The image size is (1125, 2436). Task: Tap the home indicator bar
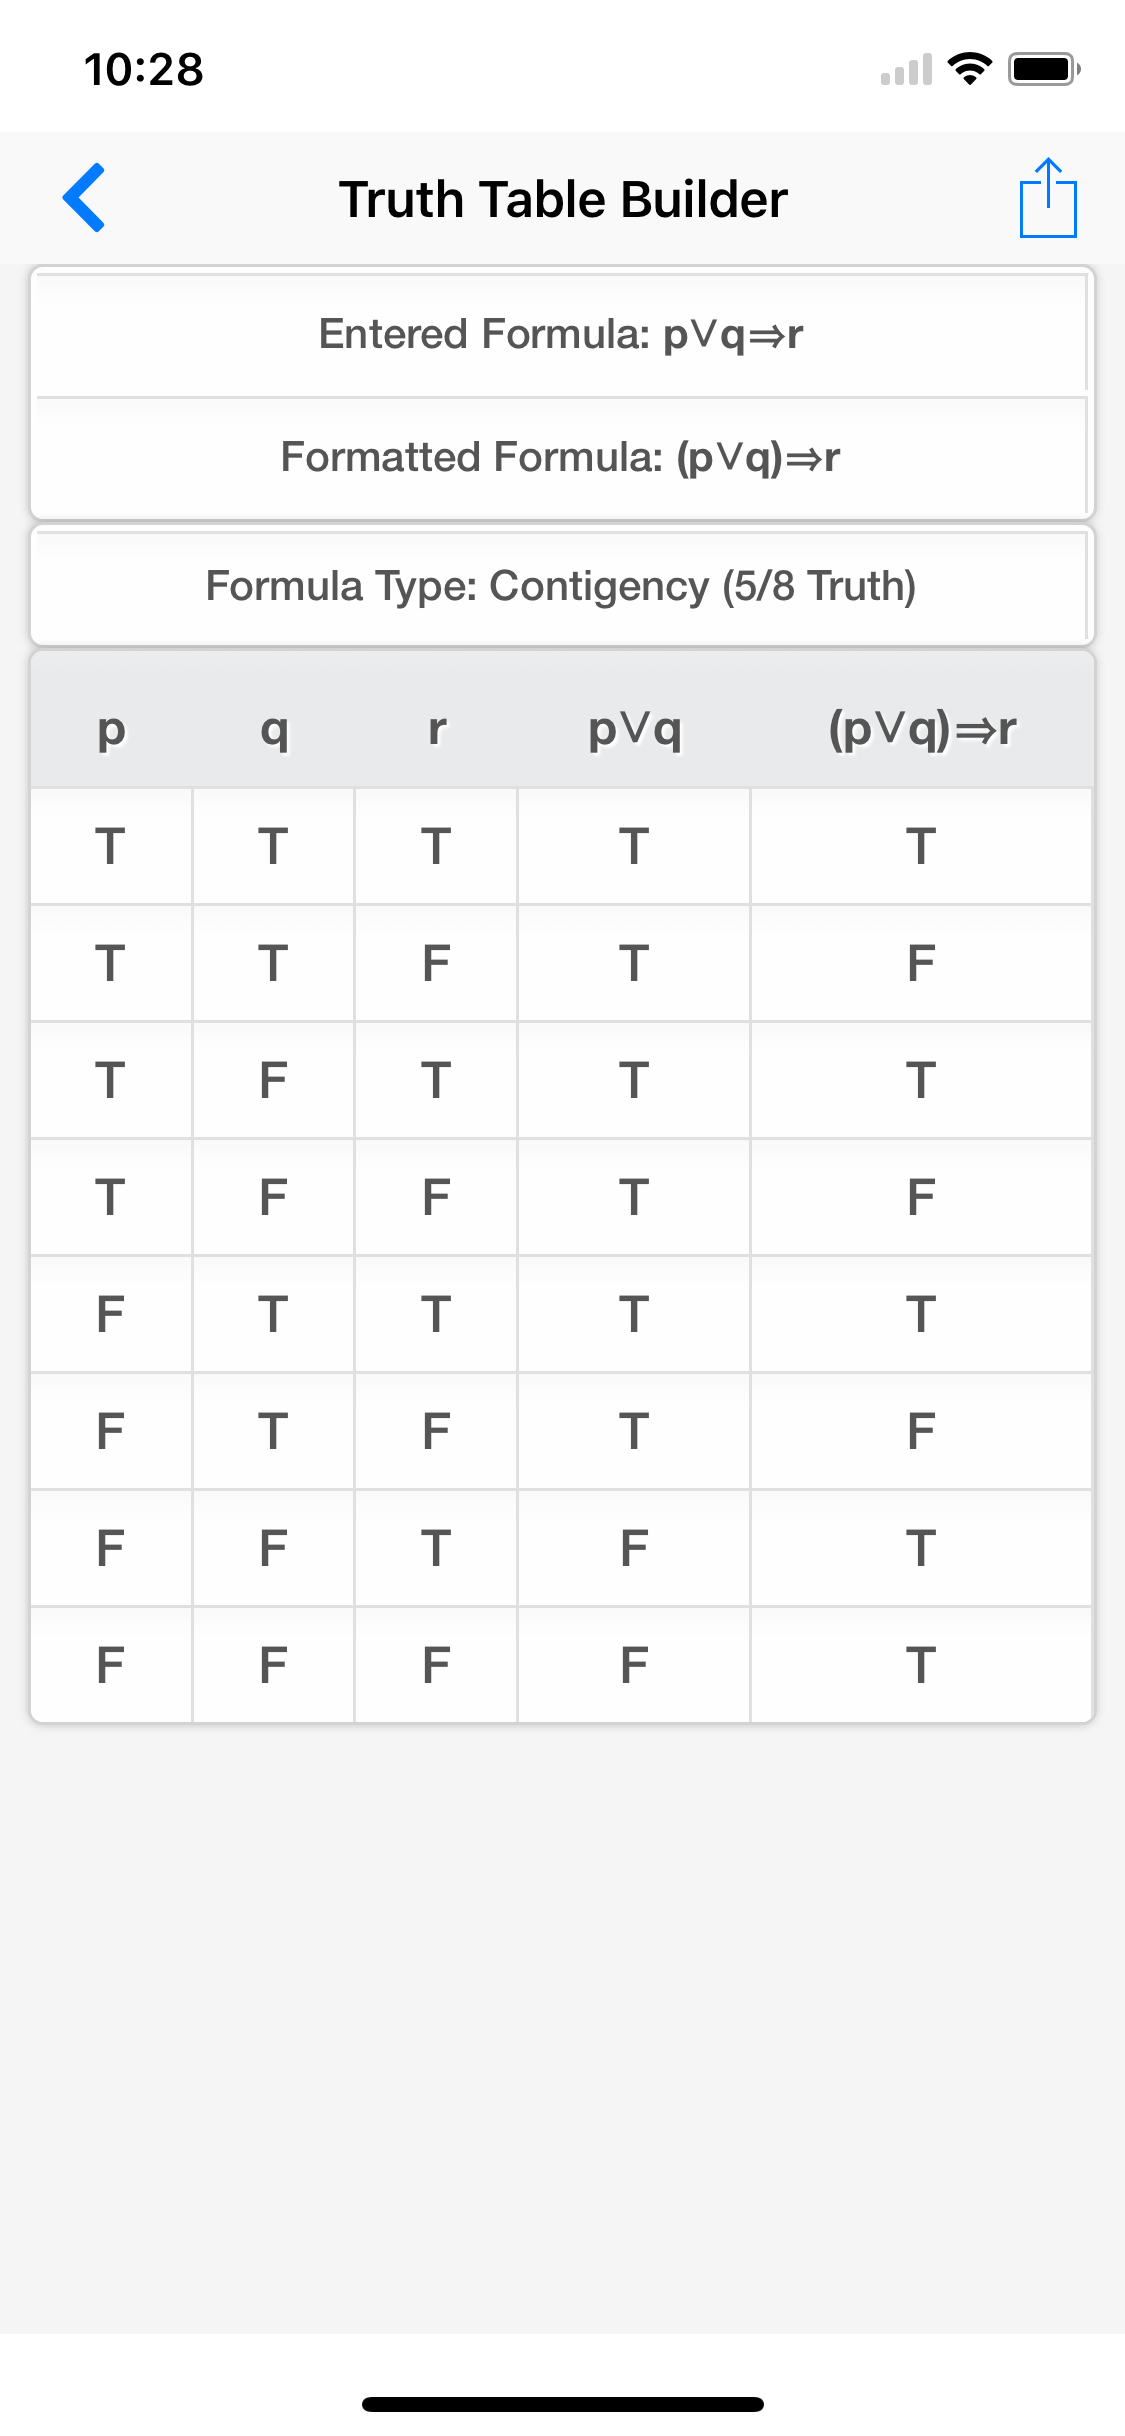562,2403
